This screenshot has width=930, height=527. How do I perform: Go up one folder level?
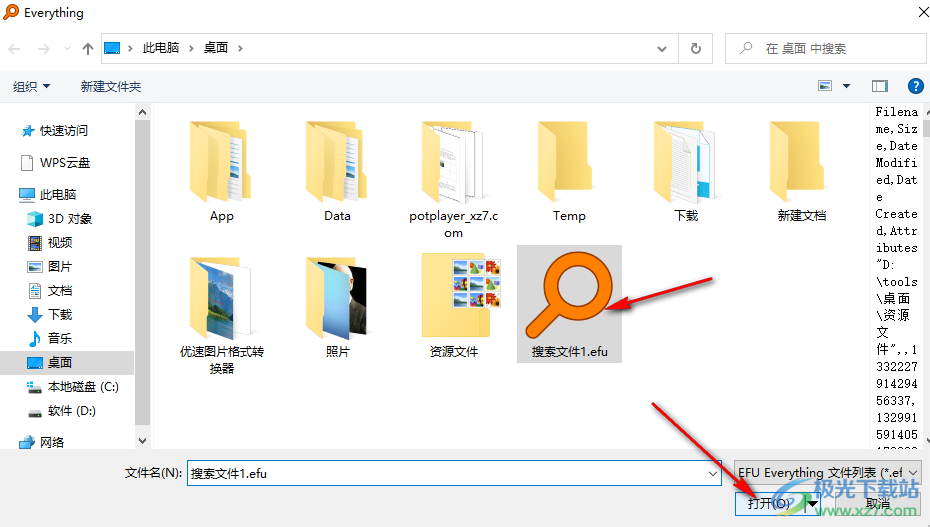point(88,49)
